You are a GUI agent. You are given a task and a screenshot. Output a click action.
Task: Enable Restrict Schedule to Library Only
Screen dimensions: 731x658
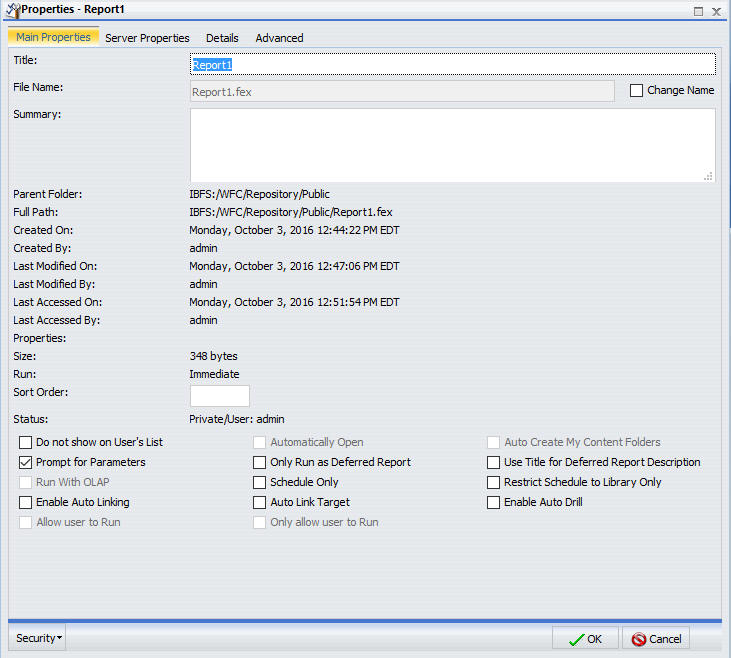[493, 482]
